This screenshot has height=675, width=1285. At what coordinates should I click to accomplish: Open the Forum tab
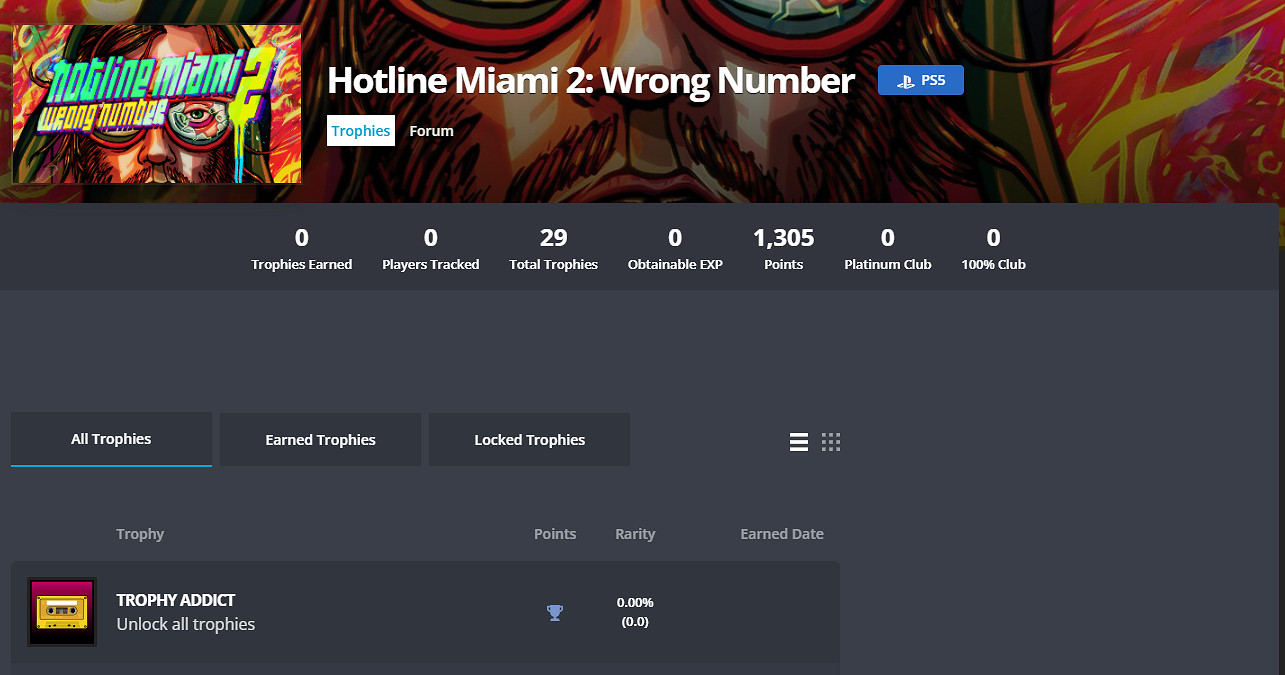point(432,131)
